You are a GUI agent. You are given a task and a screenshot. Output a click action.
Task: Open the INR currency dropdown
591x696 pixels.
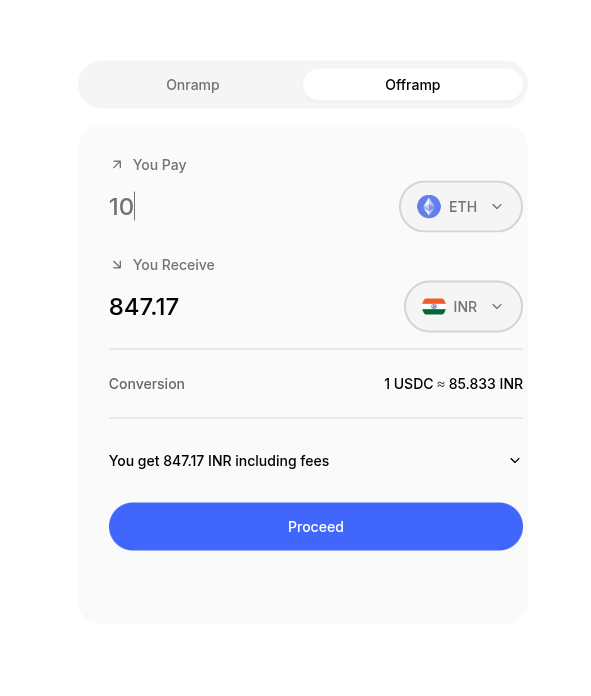(x=463, y=306)
